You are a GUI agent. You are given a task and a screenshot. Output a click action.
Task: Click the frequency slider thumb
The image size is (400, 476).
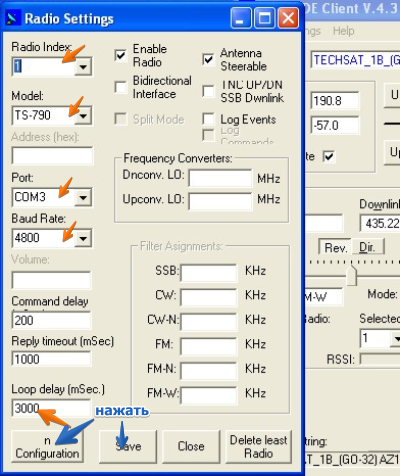pos(351,275)
